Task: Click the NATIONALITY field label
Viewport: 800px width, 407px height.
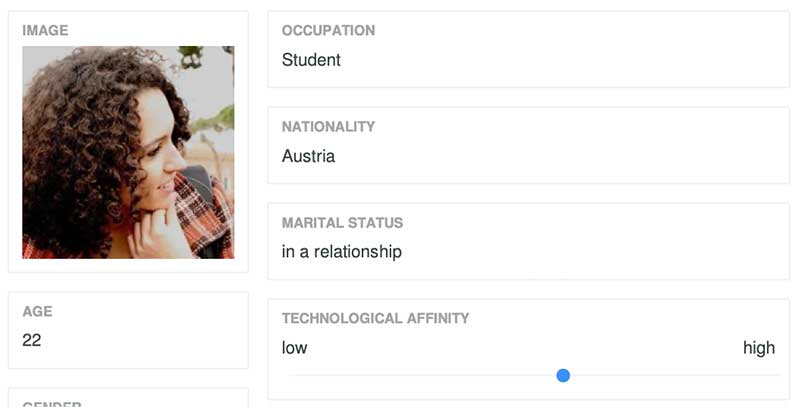Action: tap(329, 126)
